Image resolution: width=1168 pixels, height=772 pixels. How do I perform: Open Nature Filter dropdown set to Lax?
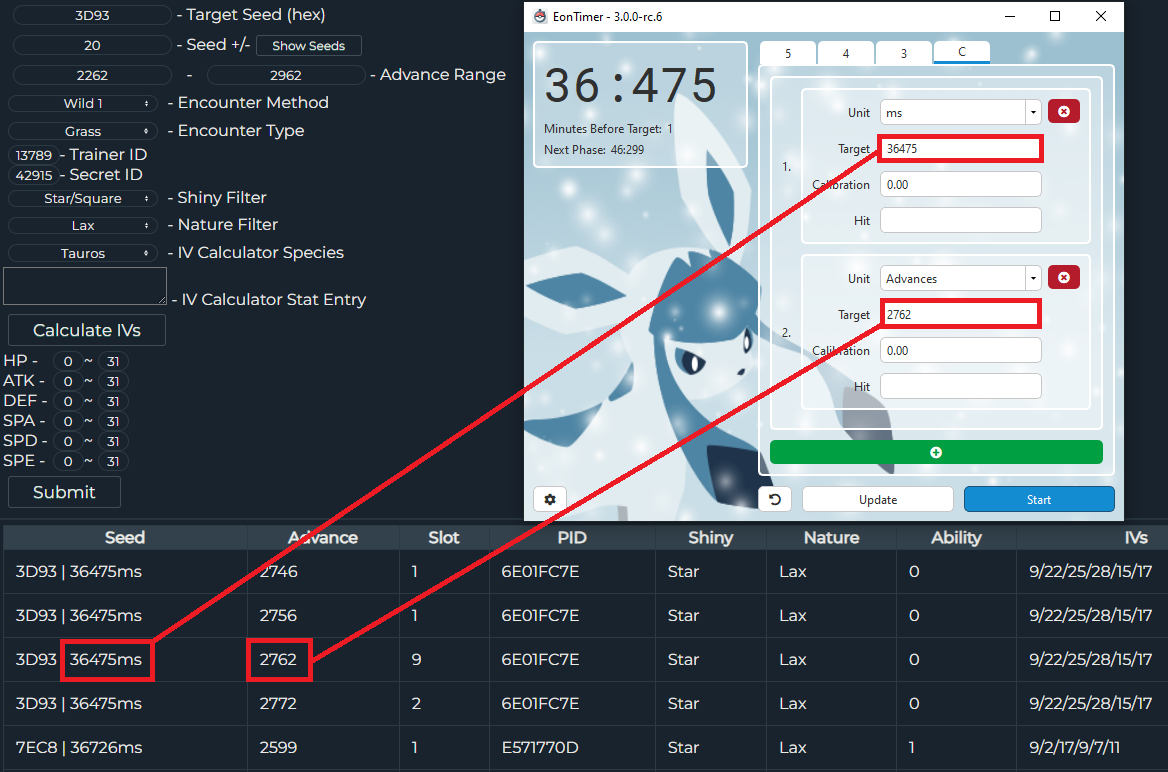(83, 225)
